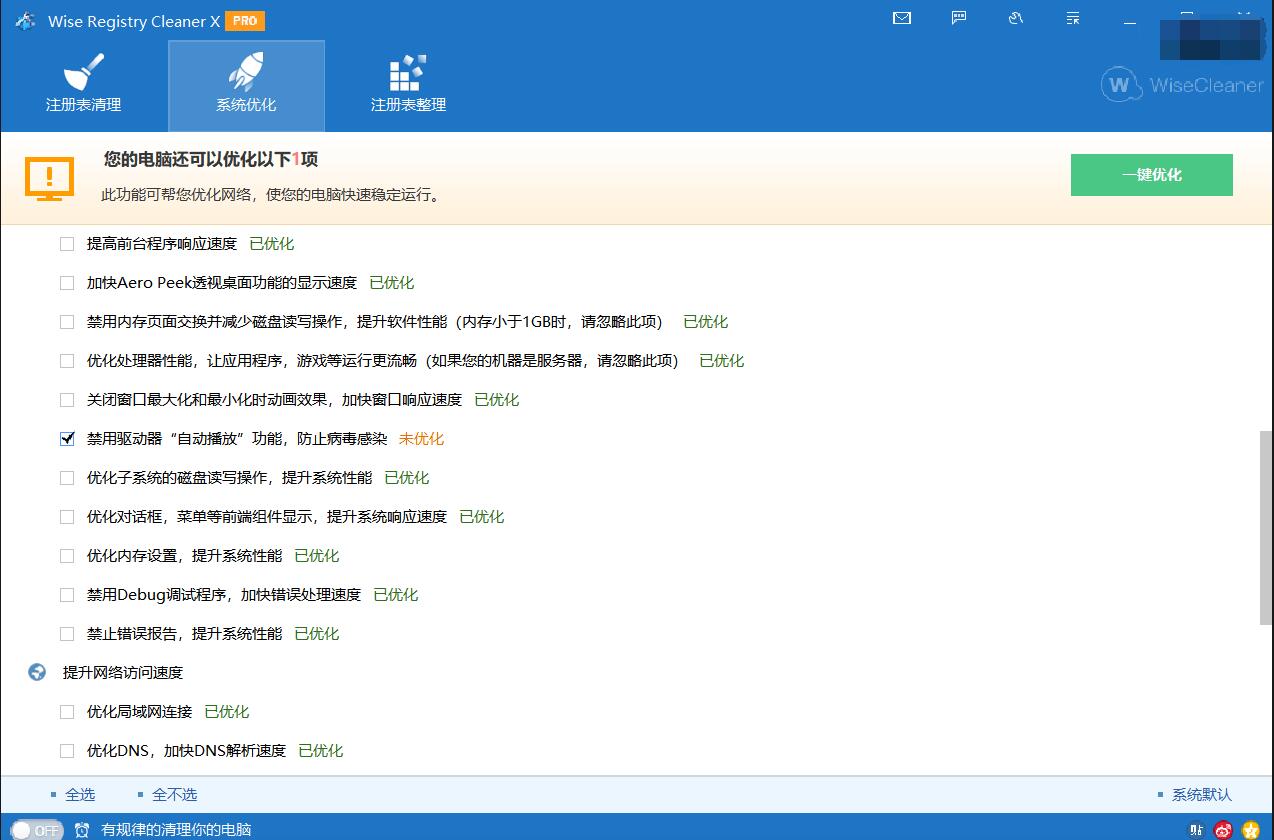The image size is (1274, 840).
Task: Click the 未优化 status label
Action: coord(421,438)
